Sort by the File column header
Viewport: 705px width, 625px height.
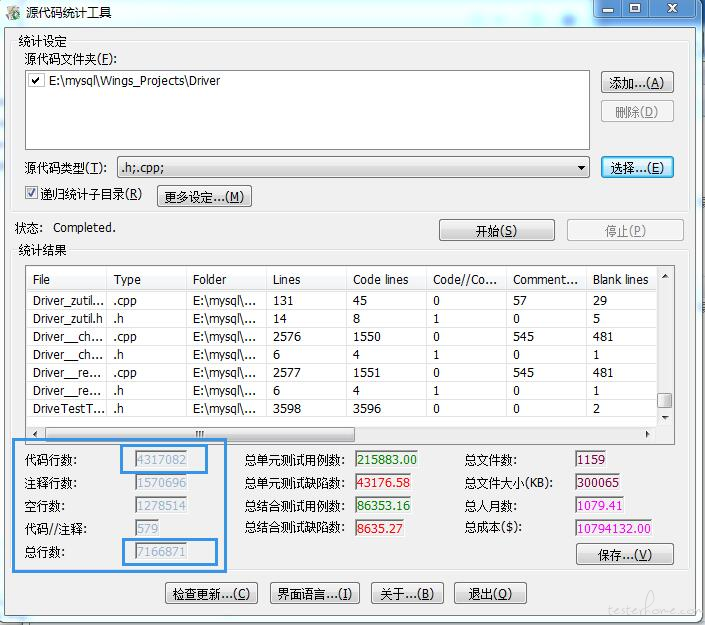click(67, 279)
